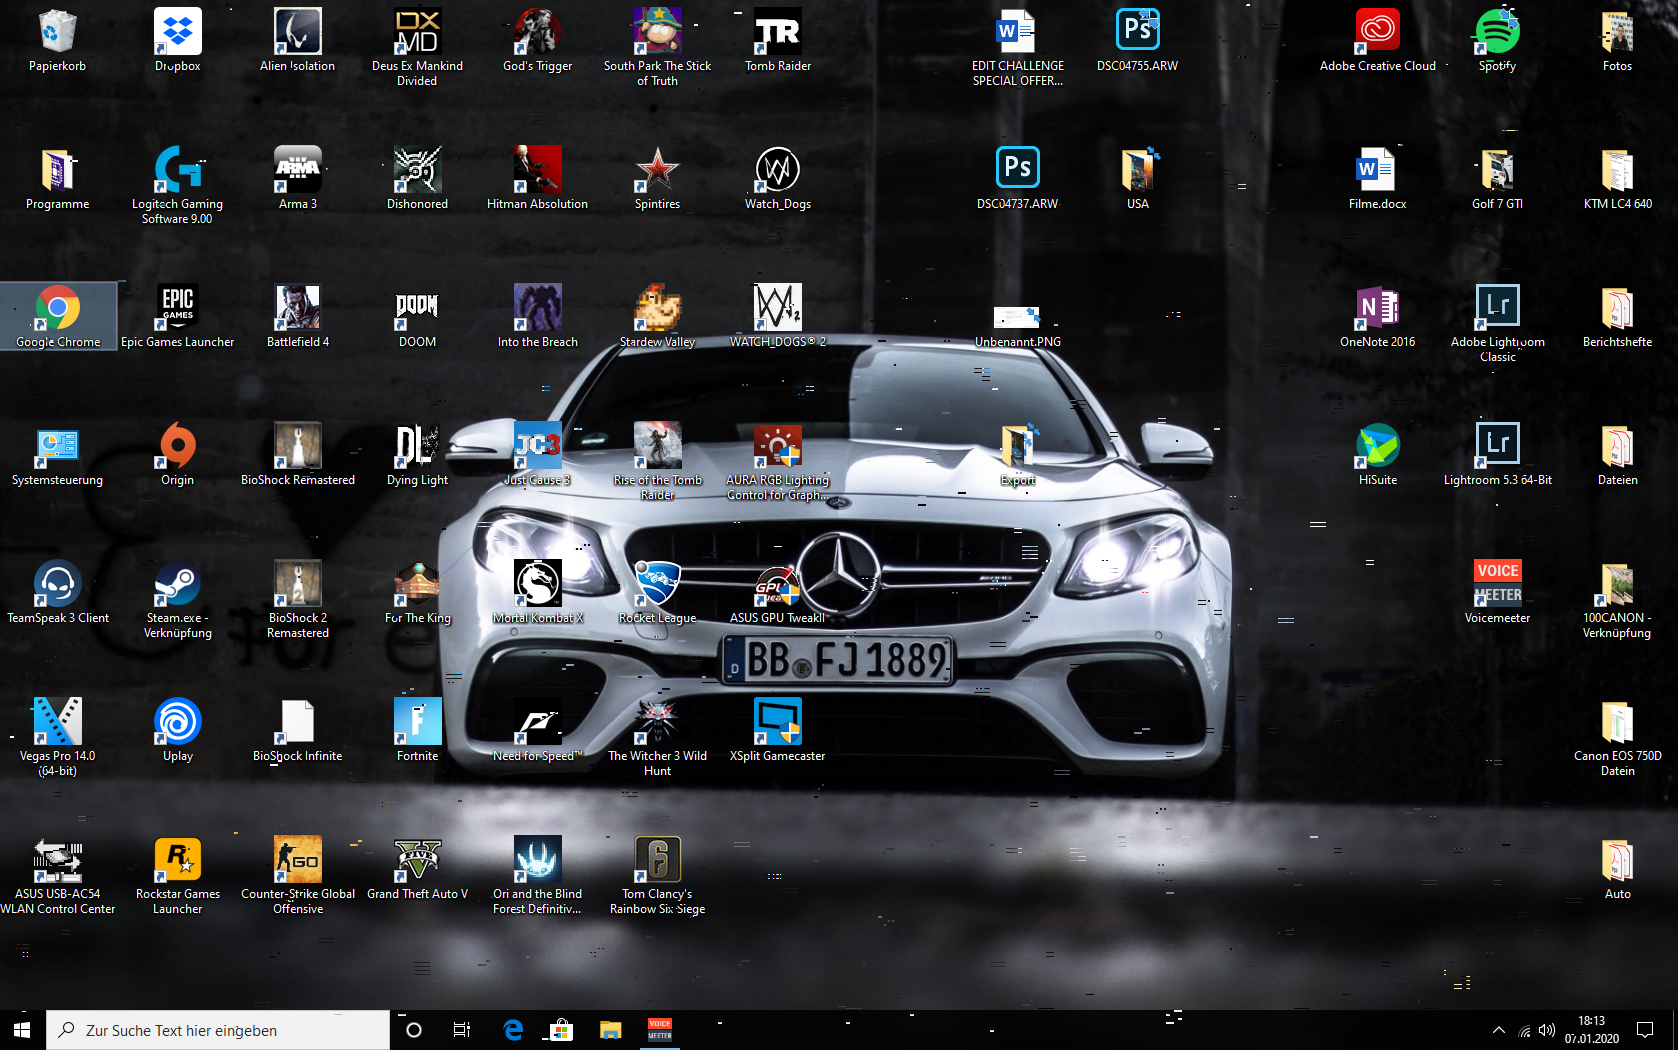Expand the hidden system tray icons chevron
The width and height of the screenshot is (1678, 1050).
pos(1498,1030)
